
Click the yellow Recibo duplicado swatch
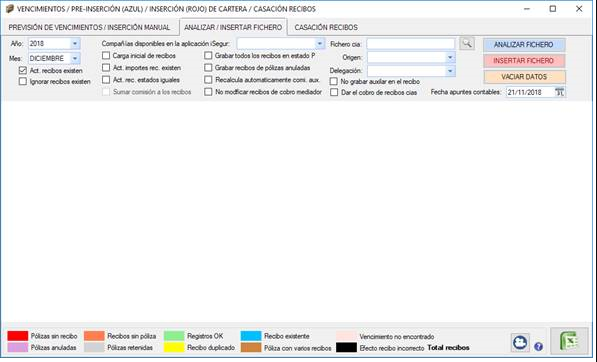tap(174, 347)
